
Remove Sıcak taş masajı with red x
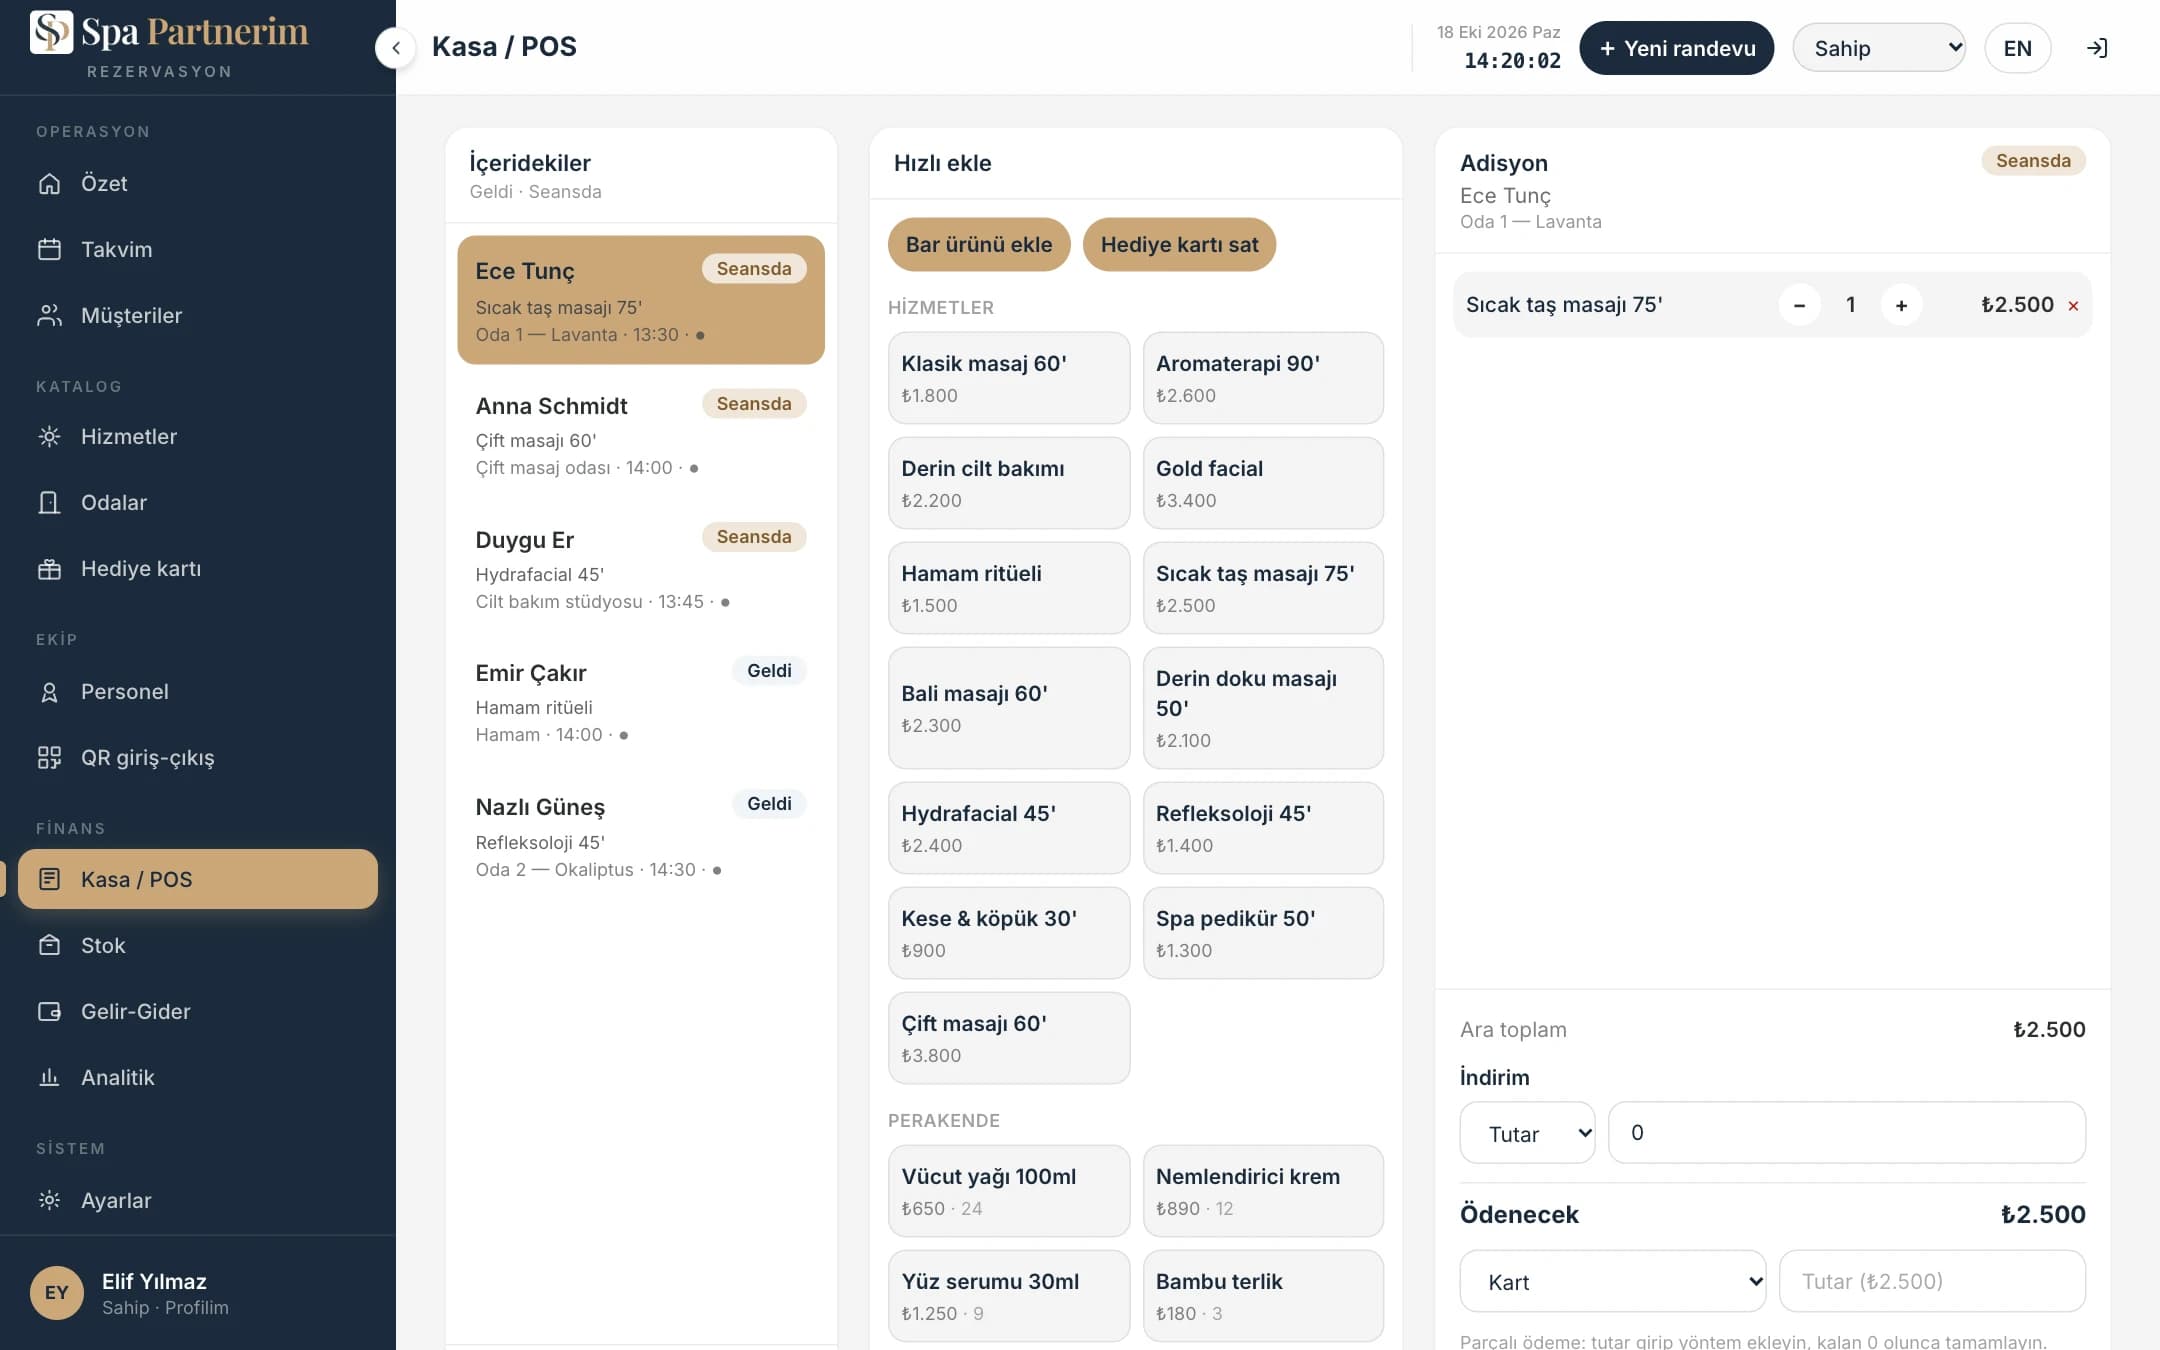pyautogui.click(x=2073, y=306)
